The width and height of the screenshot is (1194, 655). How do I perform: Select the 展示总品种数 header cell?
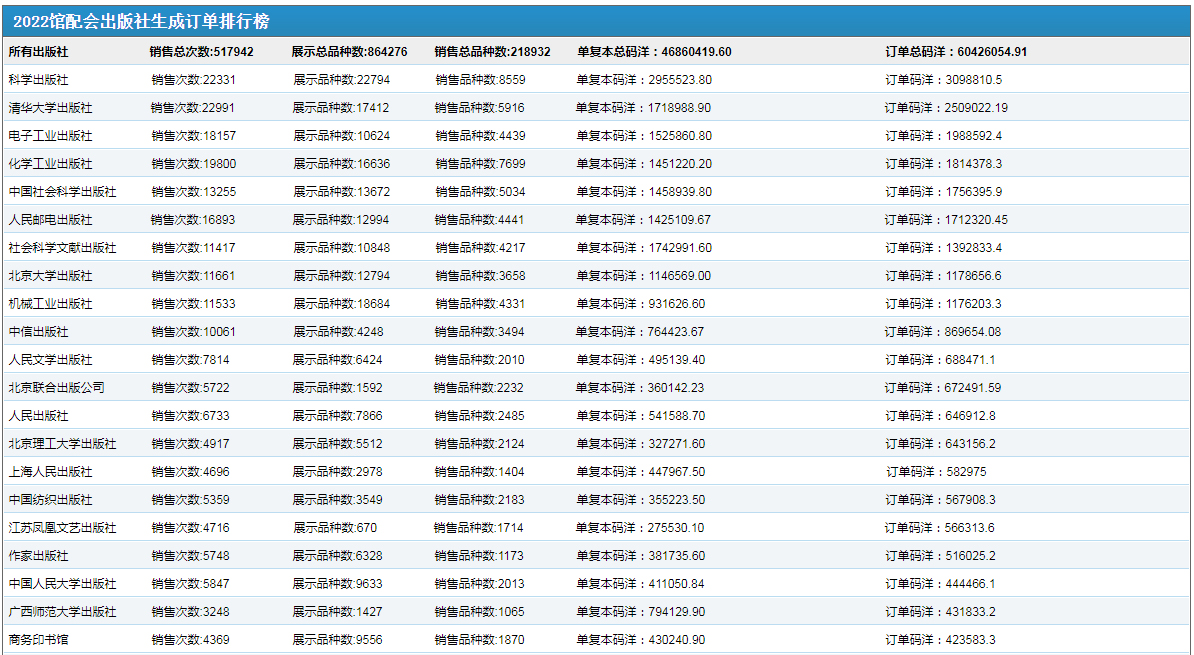[349, 52]
